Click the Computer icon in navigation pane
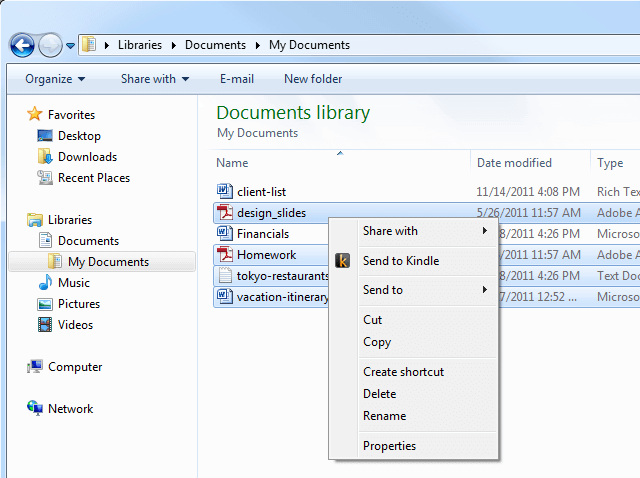Image resolution: width=640 pixels, height=478 pixels. [35, 366]
